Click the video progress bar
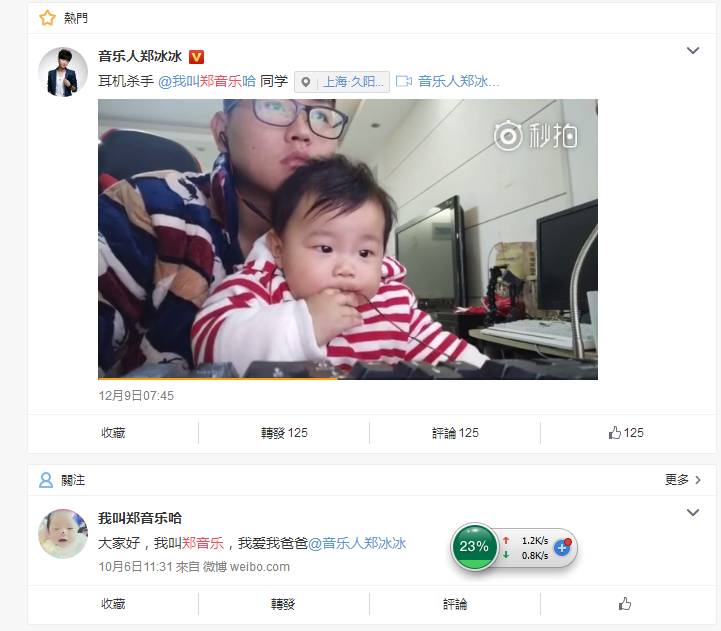Screen dimensions: 721x631 (x=348, y=379)
